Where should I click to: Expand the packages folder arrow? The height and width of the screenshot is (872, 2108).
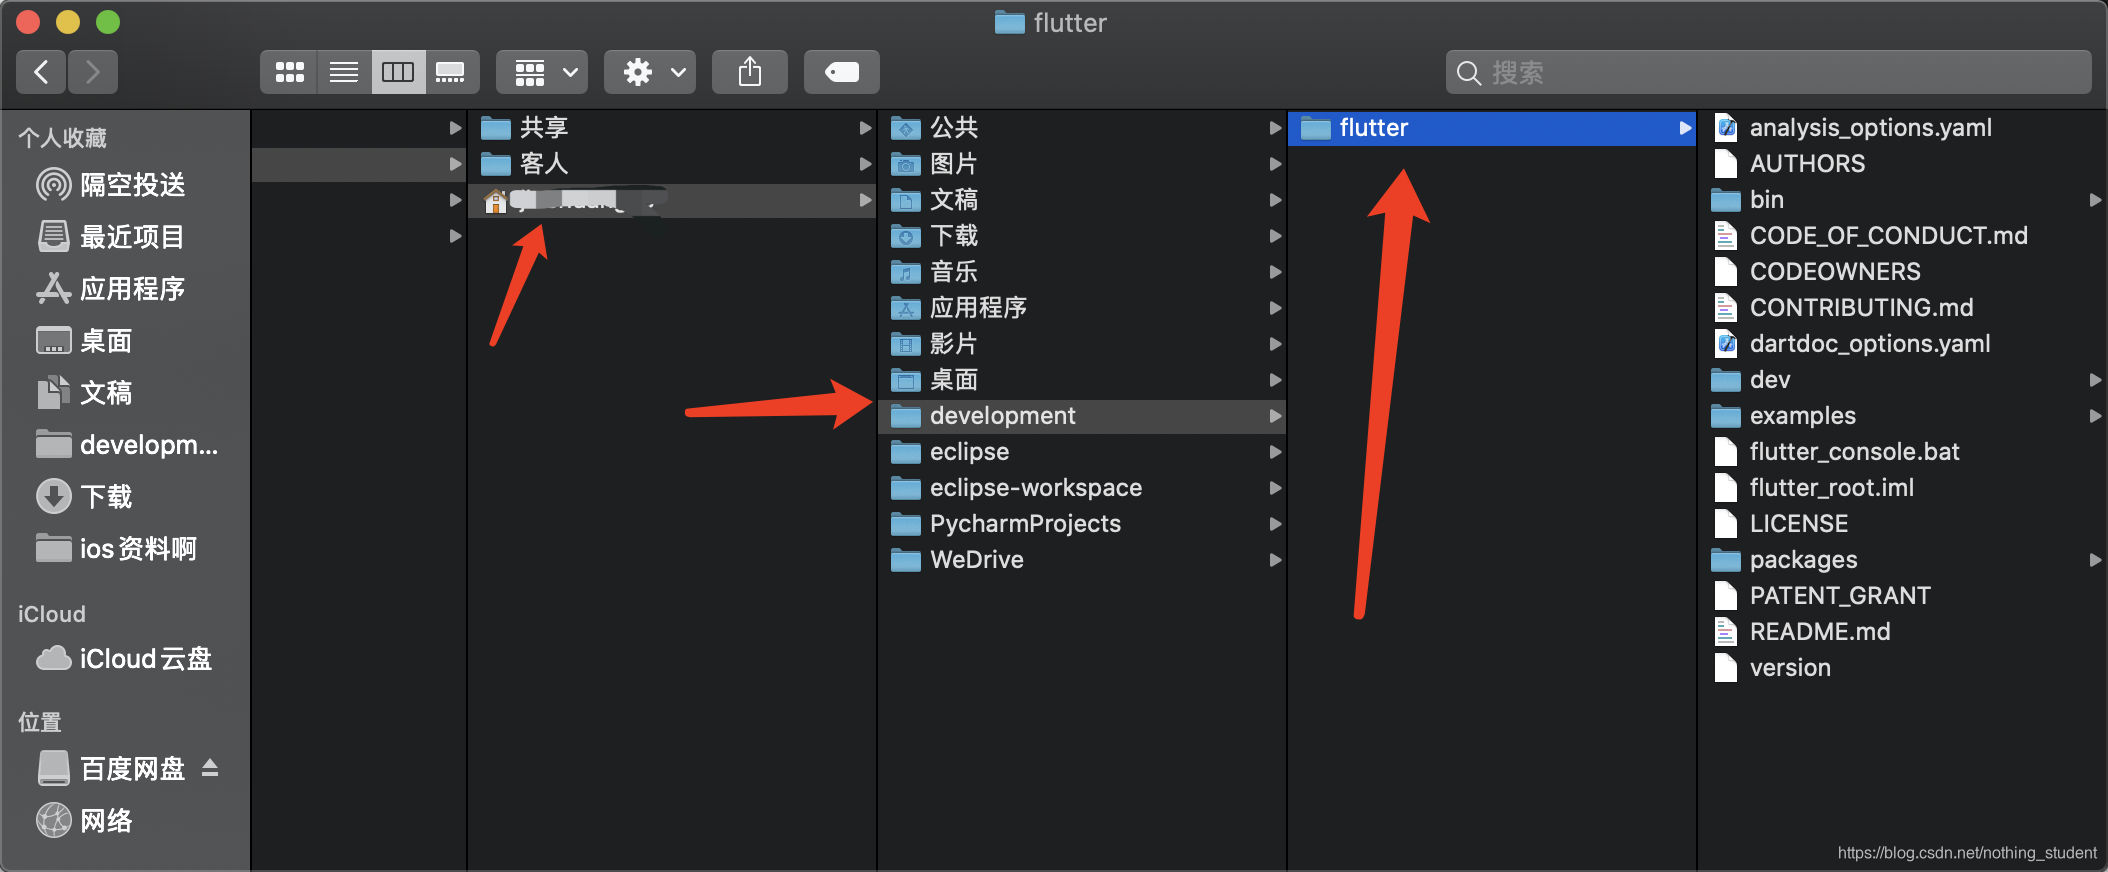[x=2095, y=560]
